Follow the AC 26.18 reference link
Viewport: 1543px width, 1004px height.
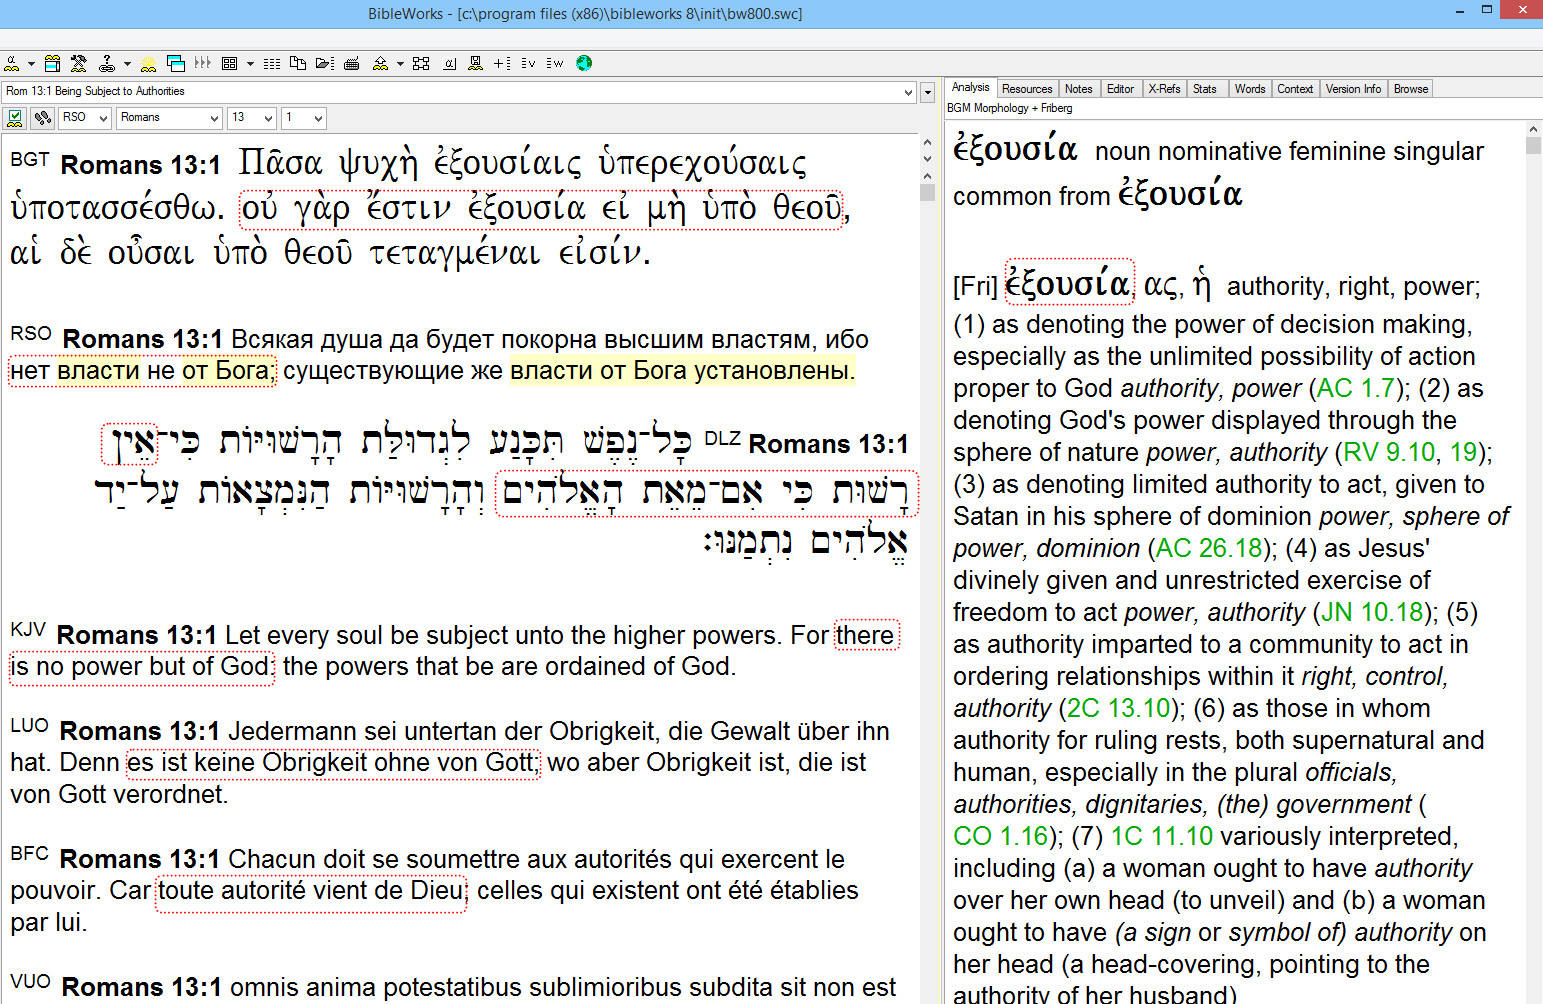click(x=1209, y=548)
